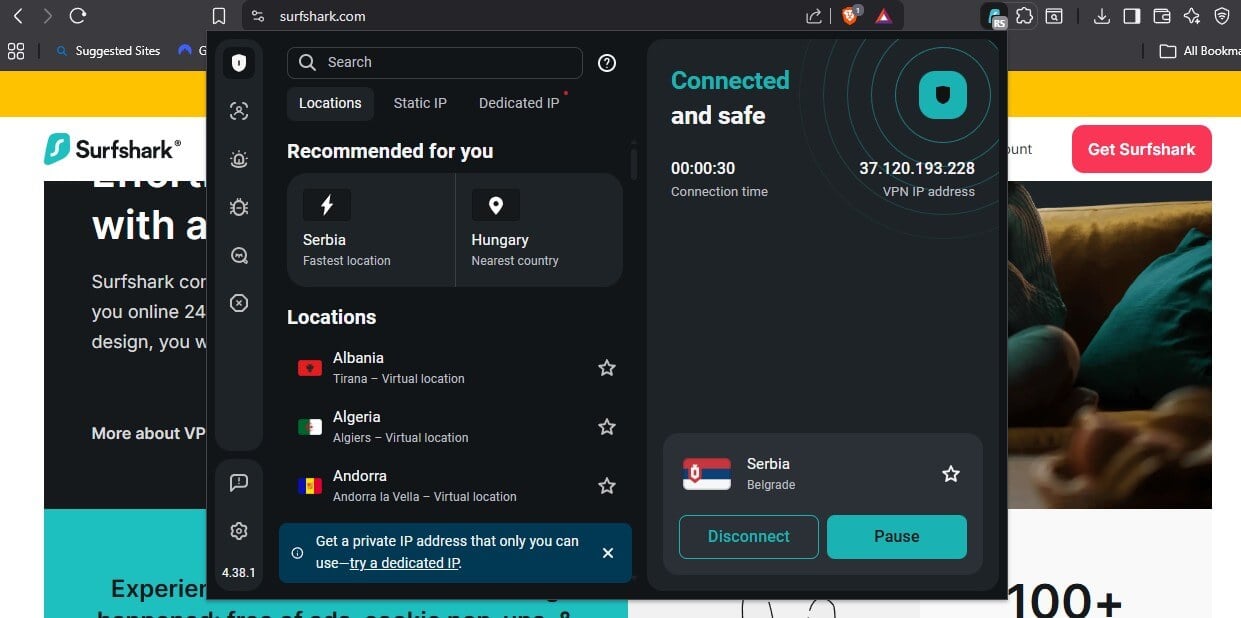The width and height of the screenshot is (1241, 618).
Task: Dismiss the dedicated IP banner
Action: 608,553
